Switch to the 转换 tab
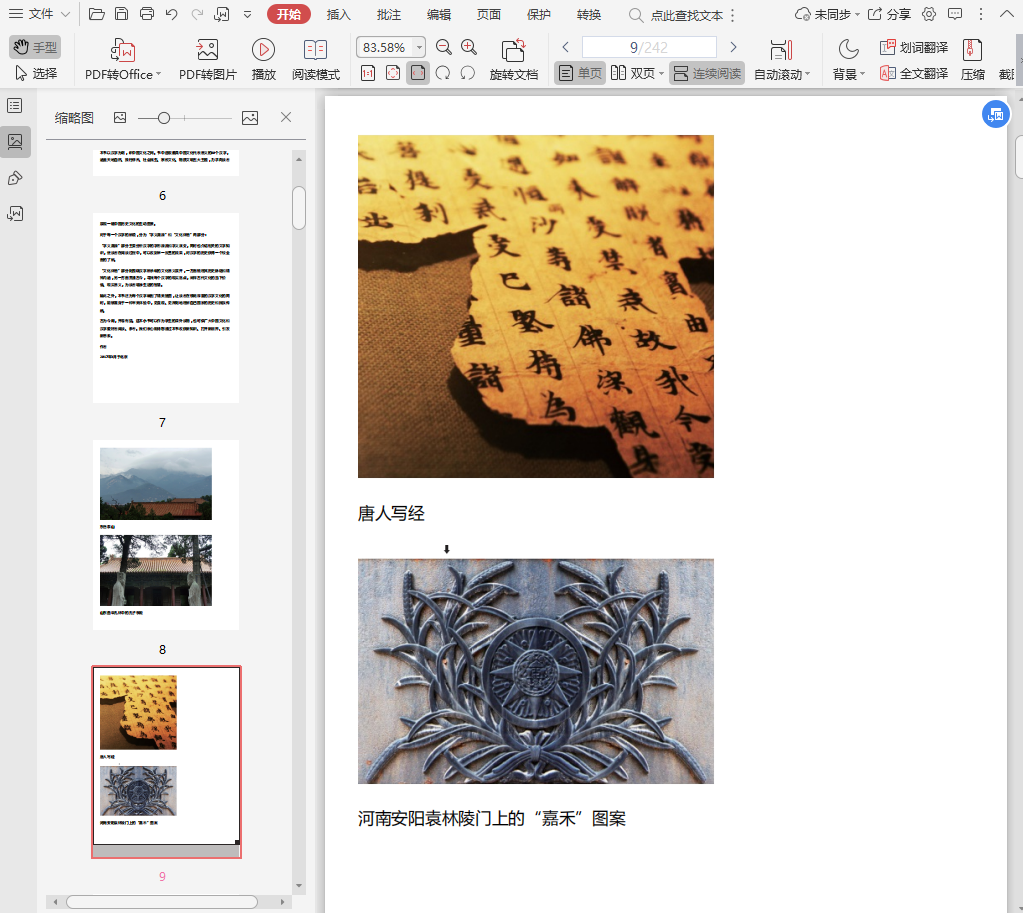The width and height of the screenshot is (1023, 913). point(588,14)
